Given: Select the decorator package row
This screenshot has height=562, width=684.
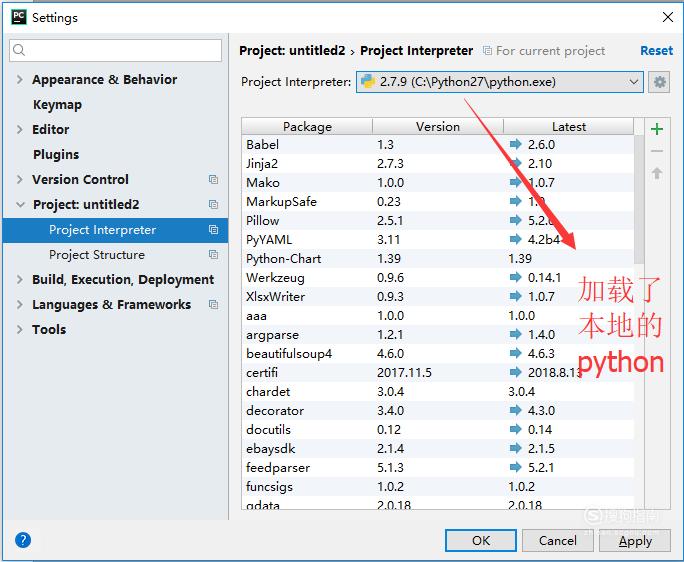Looking at the screenshot, I should click(438, 411).
